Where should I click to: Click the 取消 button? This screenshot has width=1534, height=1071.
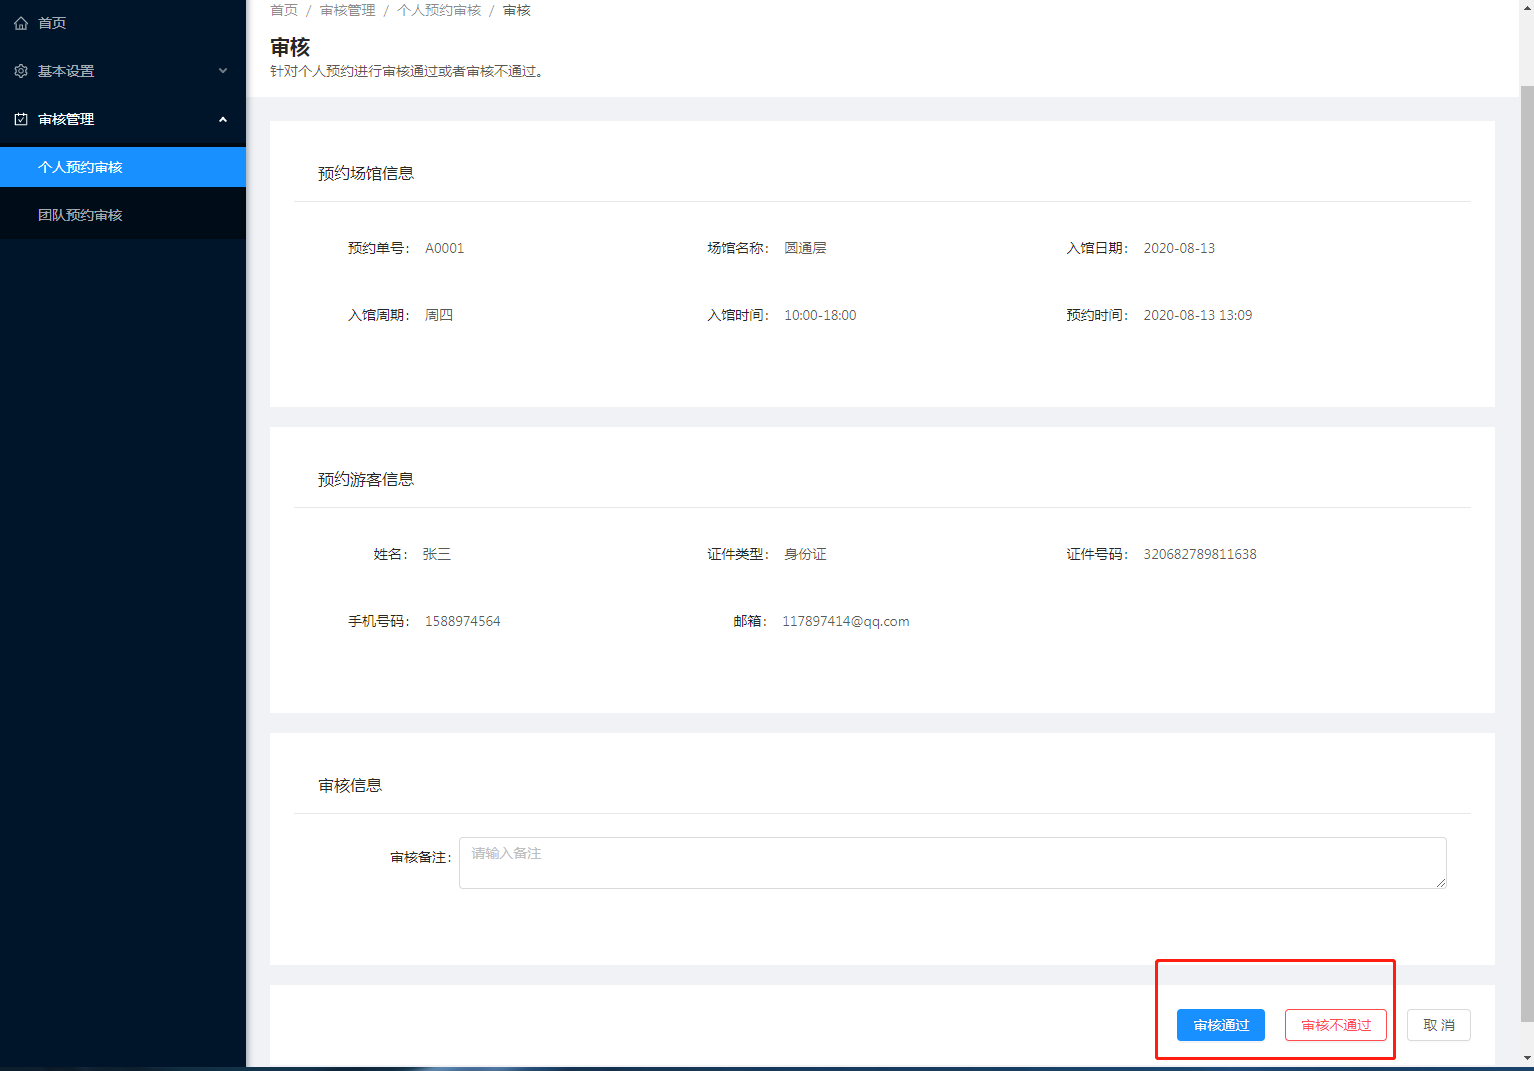pyautogui.click(x=1439, y=1025)
